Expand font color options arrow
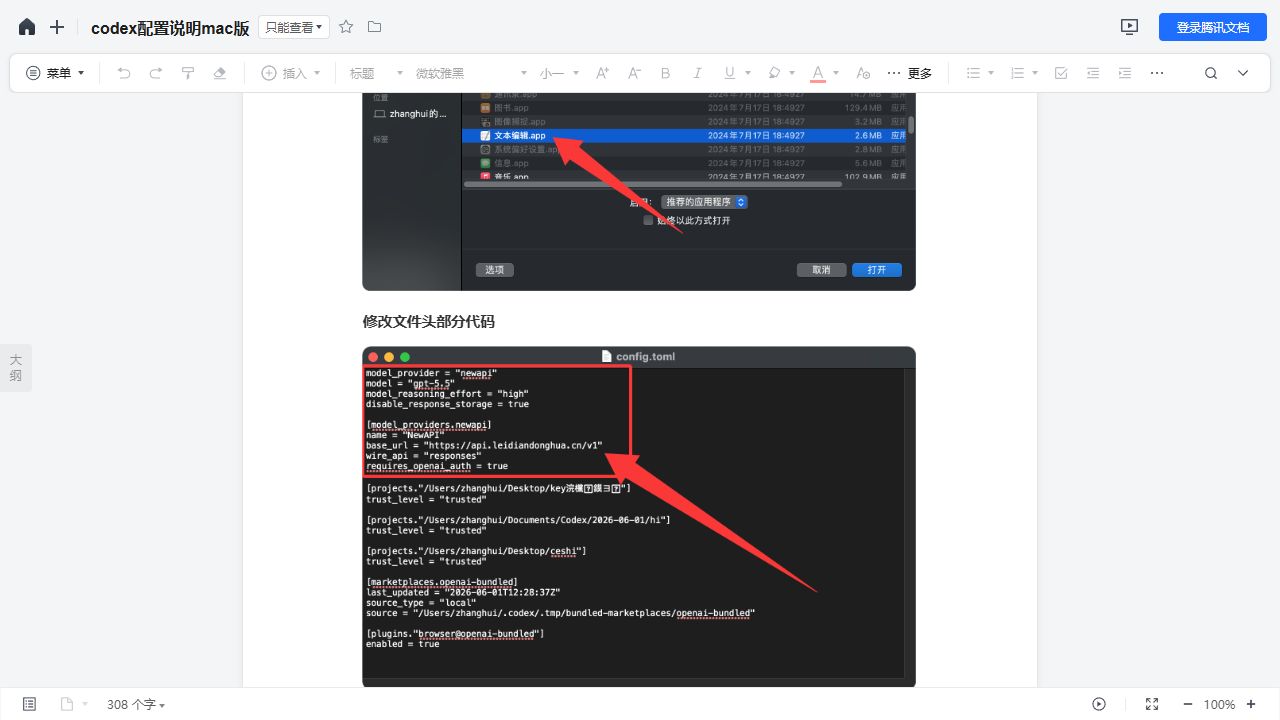 [x=836, y=73]
